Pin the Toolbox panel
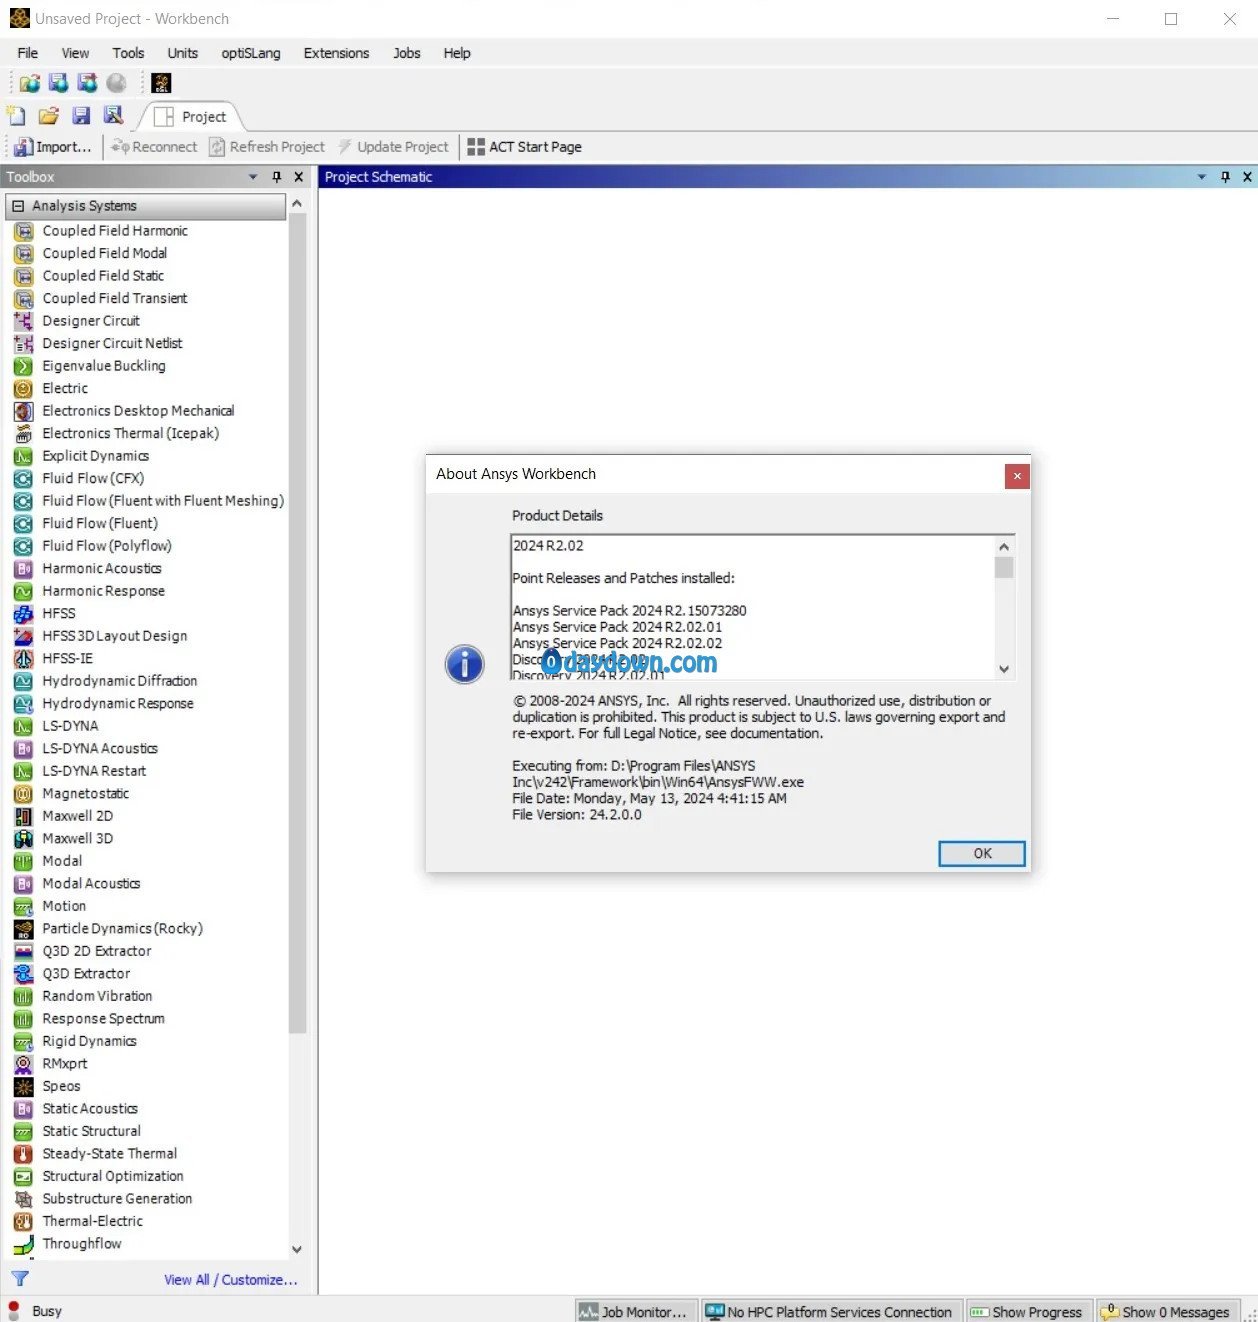The image size is (1258, 1322). pos(277,177)
